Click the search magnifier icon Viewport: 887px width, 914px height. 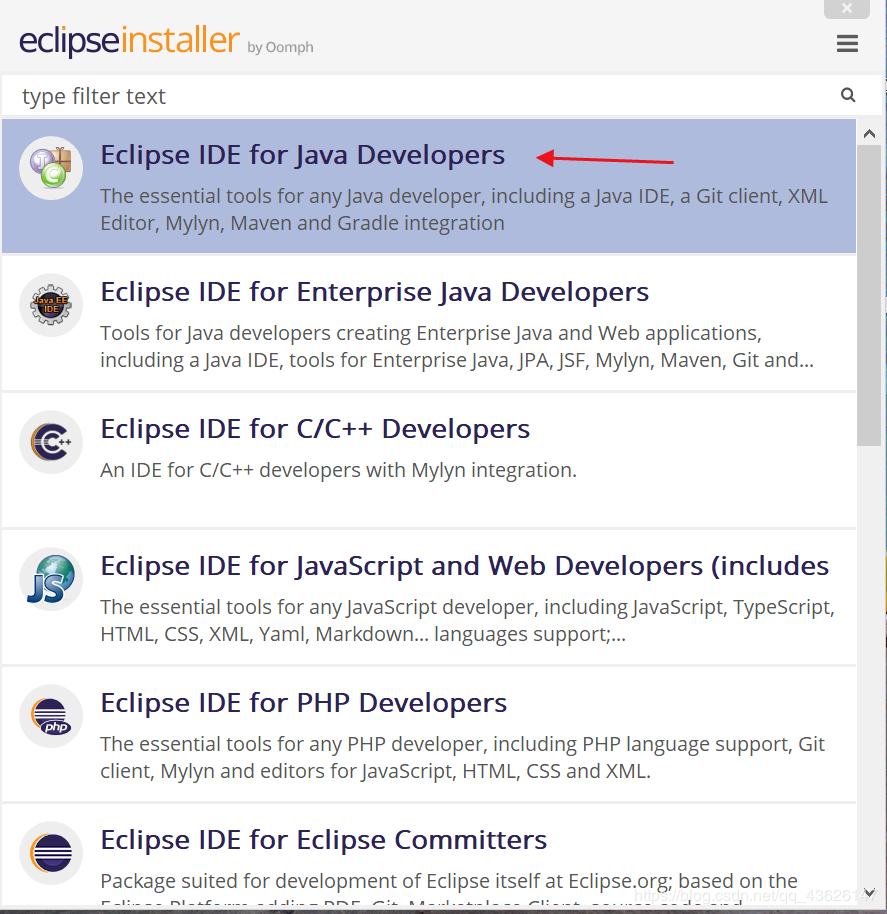(x=848, y=95)
